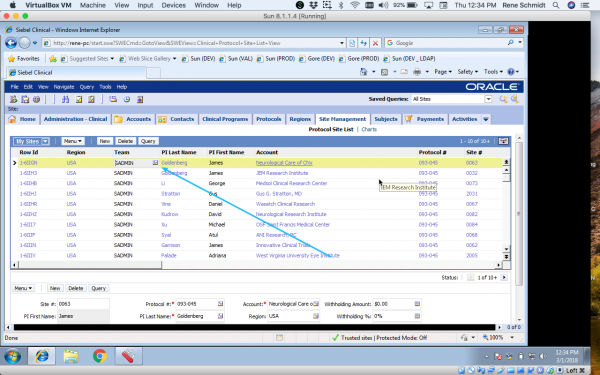
Task: Open the form applet Menu dropdown
Action: (23, 288)
